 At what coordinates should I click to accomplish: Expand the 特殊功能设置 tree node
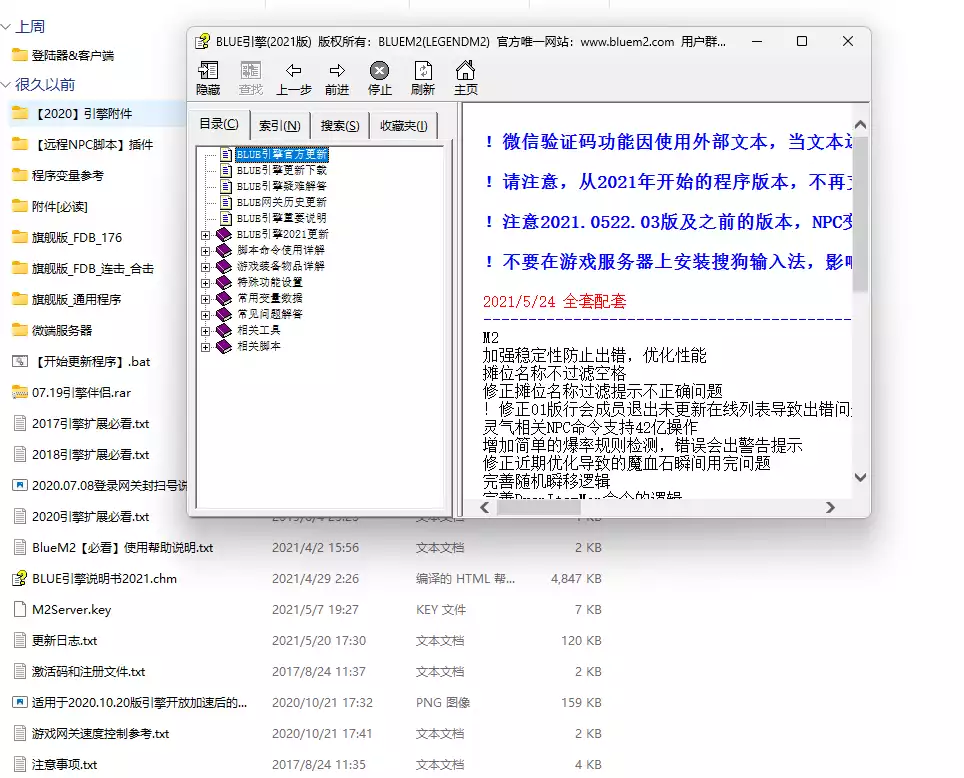pos(205,283)
